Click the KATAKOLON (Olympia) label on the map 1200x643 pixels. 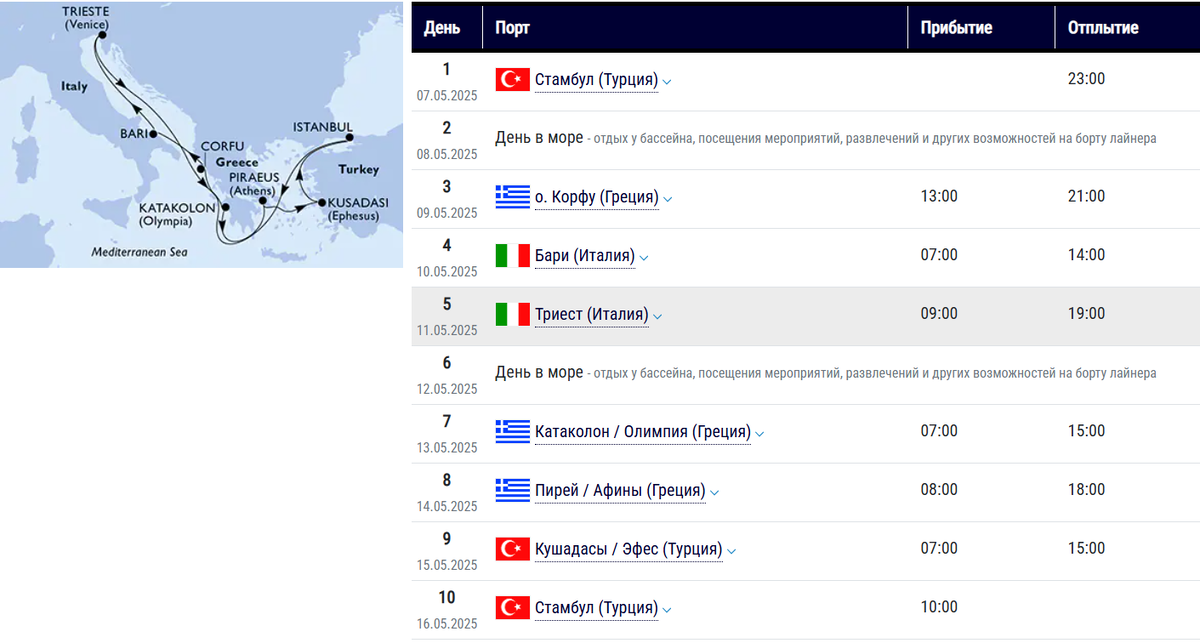[x=176, y=213]
